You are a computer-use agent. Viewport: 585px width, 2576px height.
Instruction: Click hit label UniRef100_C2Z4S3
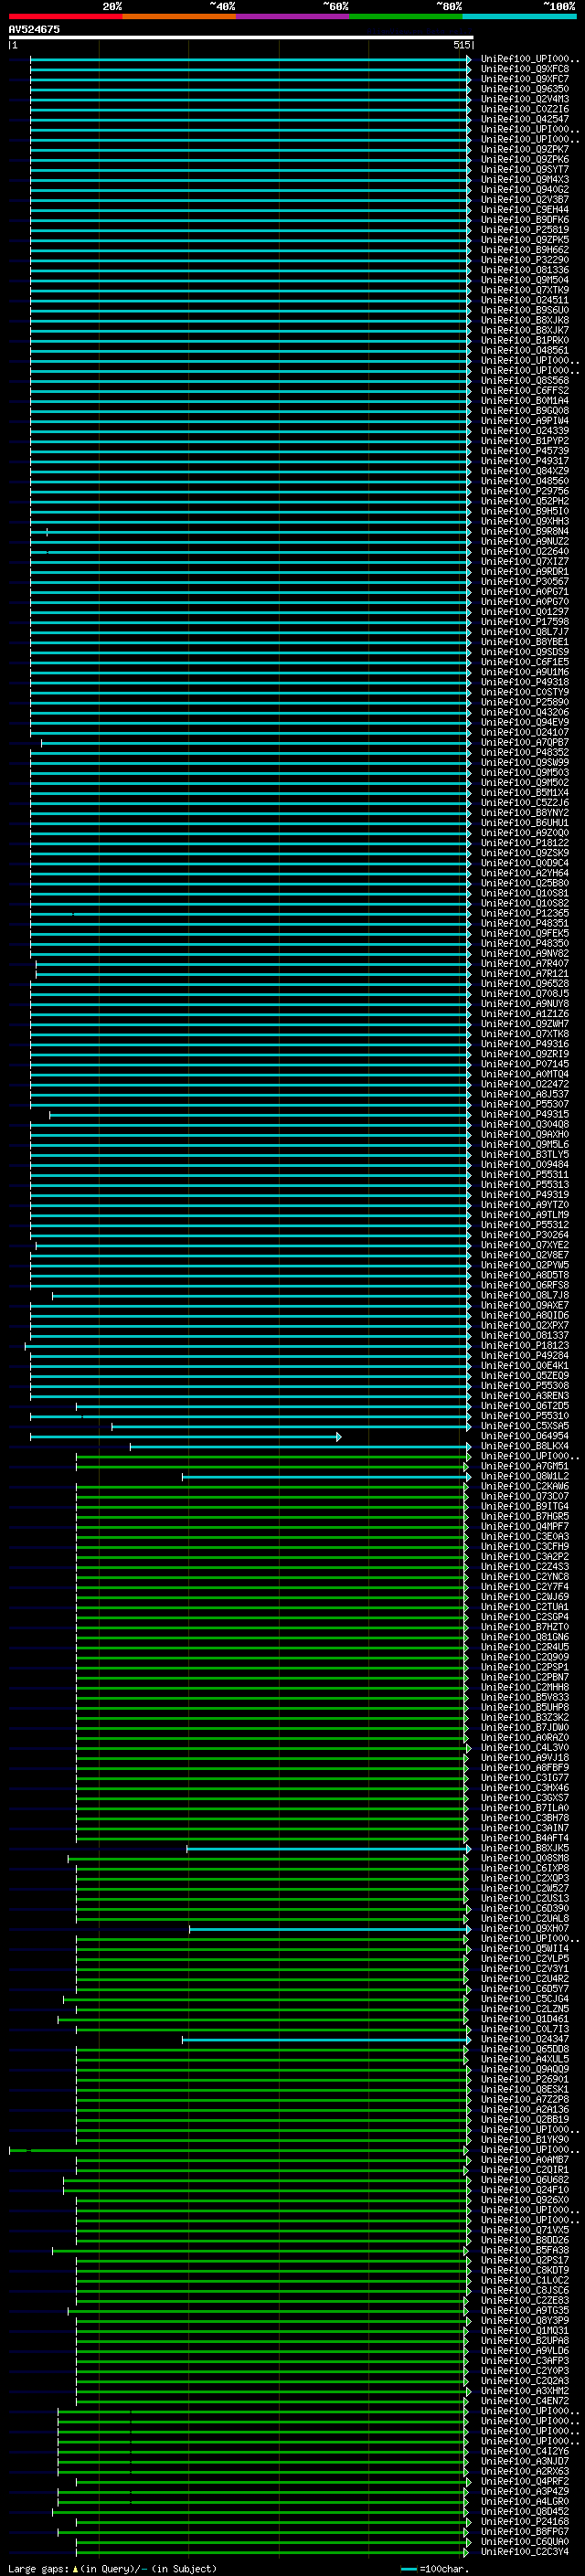pos(525,1566)
